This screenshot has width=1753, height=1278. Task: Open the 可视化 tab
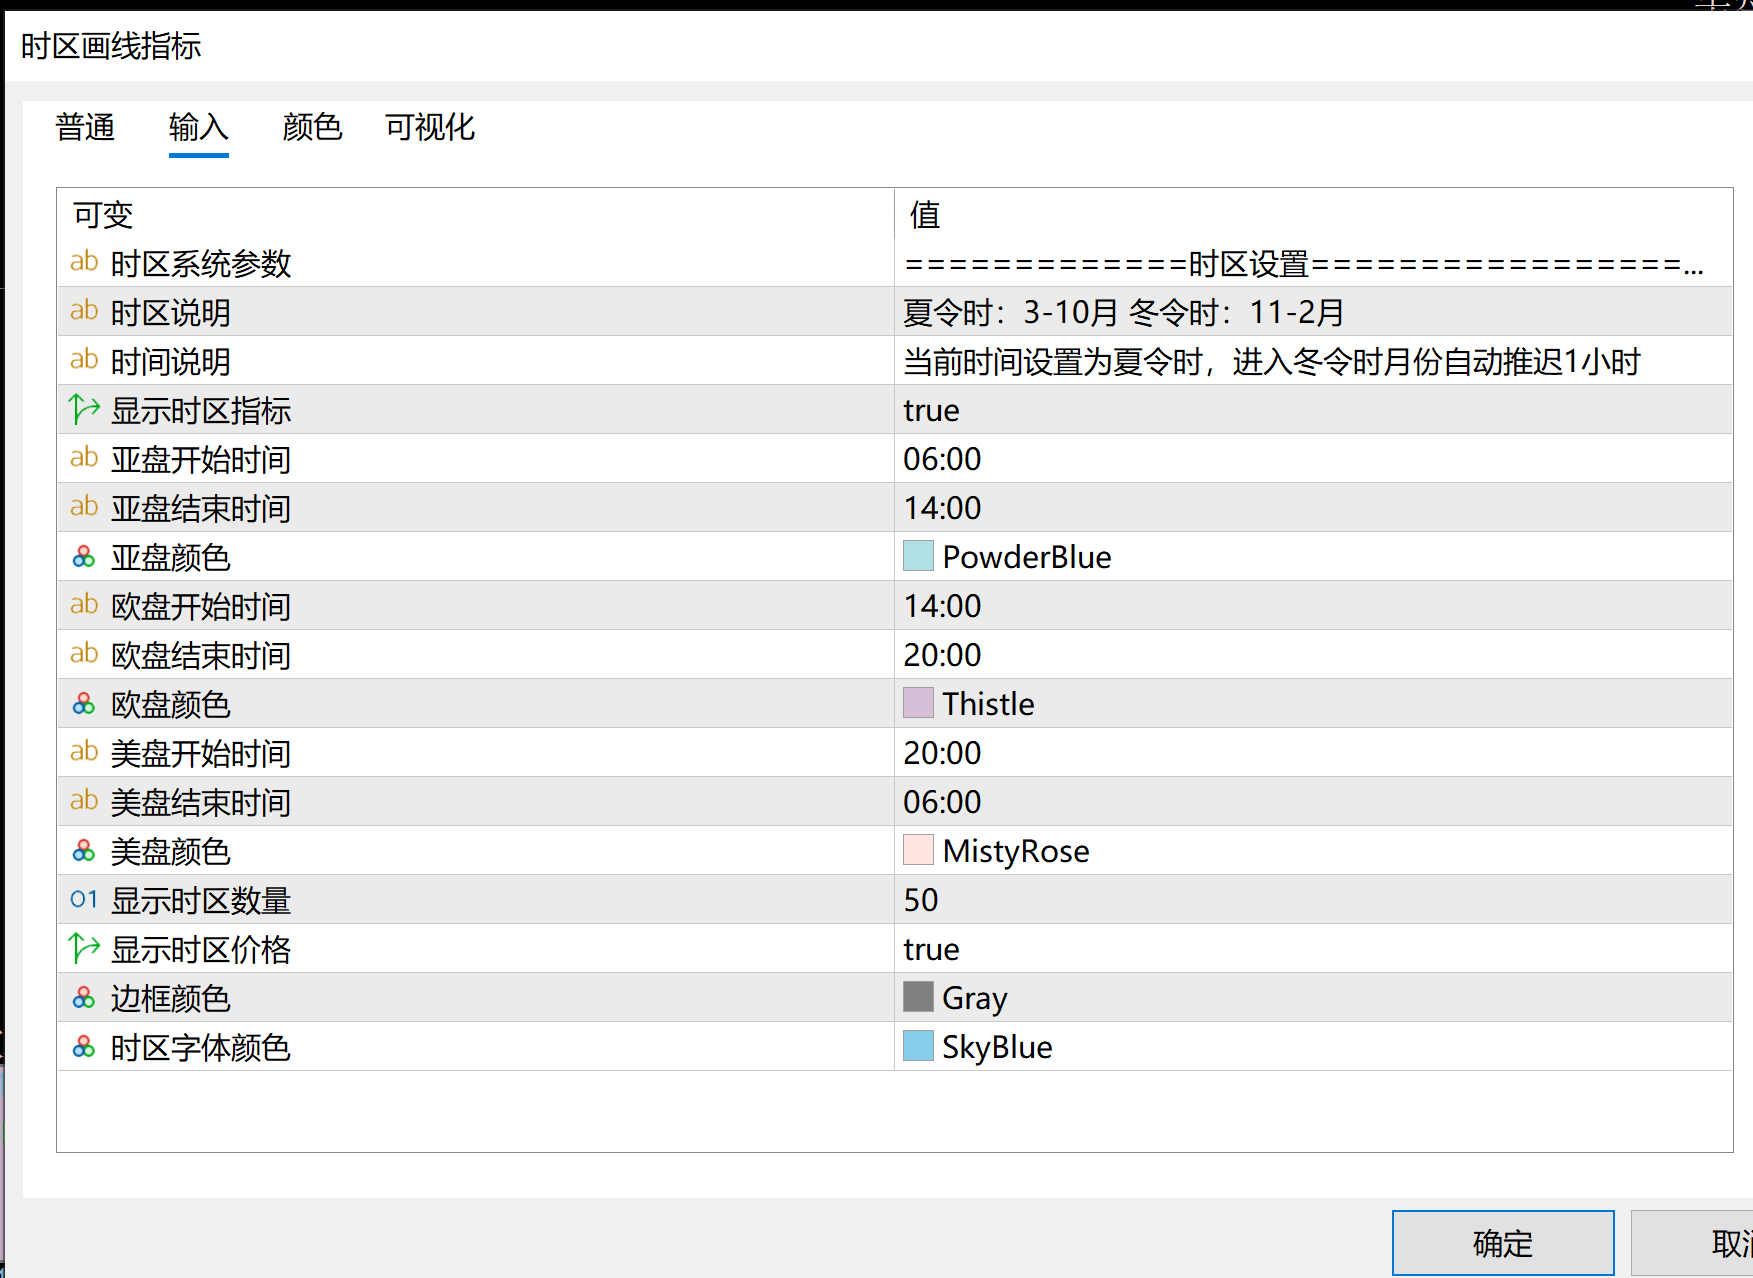[430, 128]
